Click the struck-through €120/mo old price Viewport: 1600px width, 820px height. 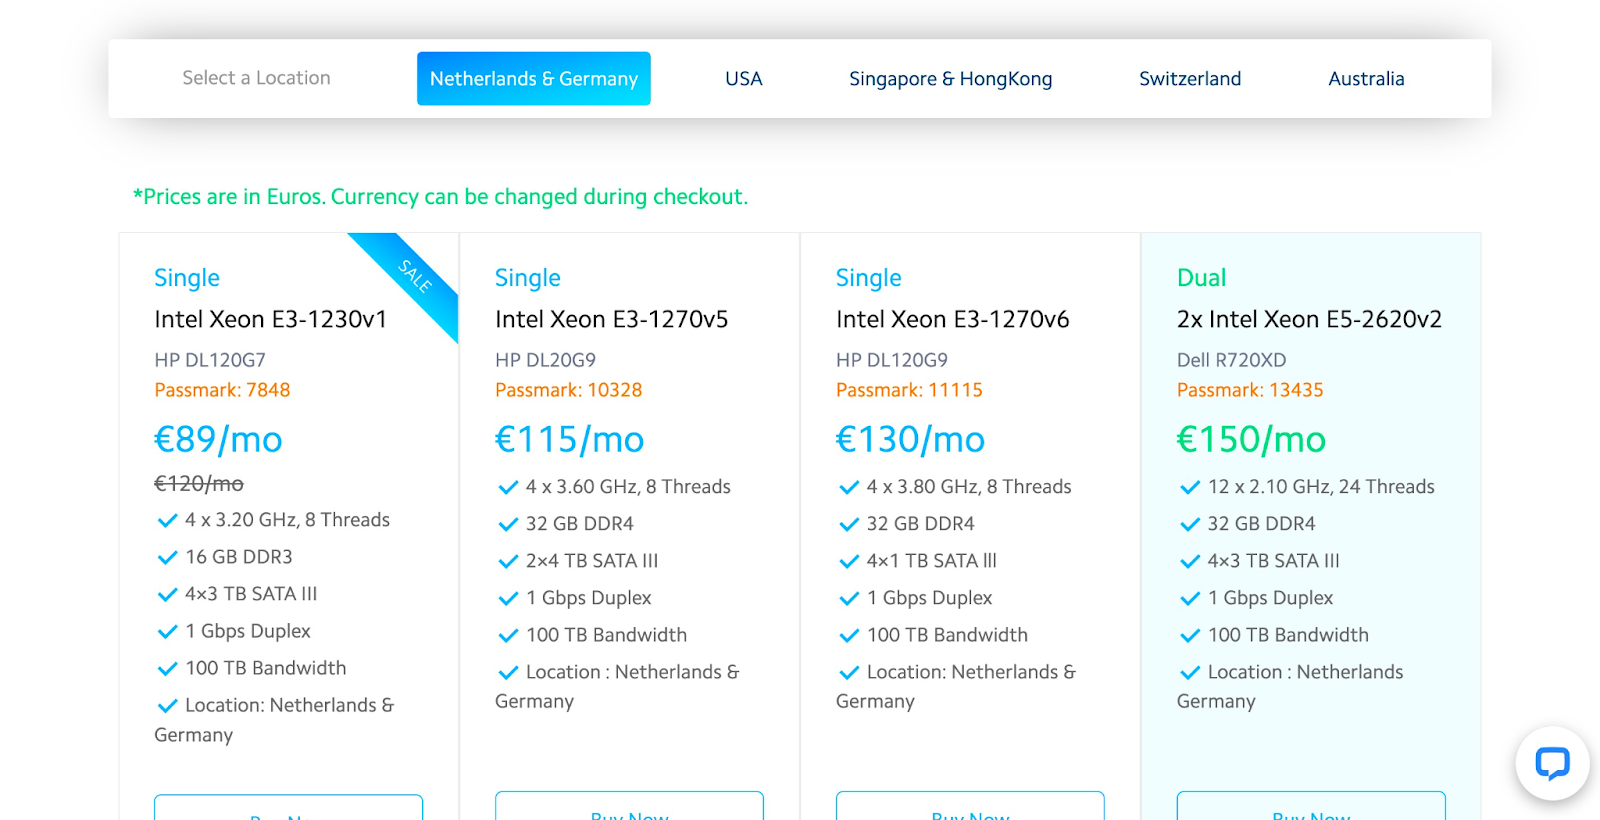point(198,484)
